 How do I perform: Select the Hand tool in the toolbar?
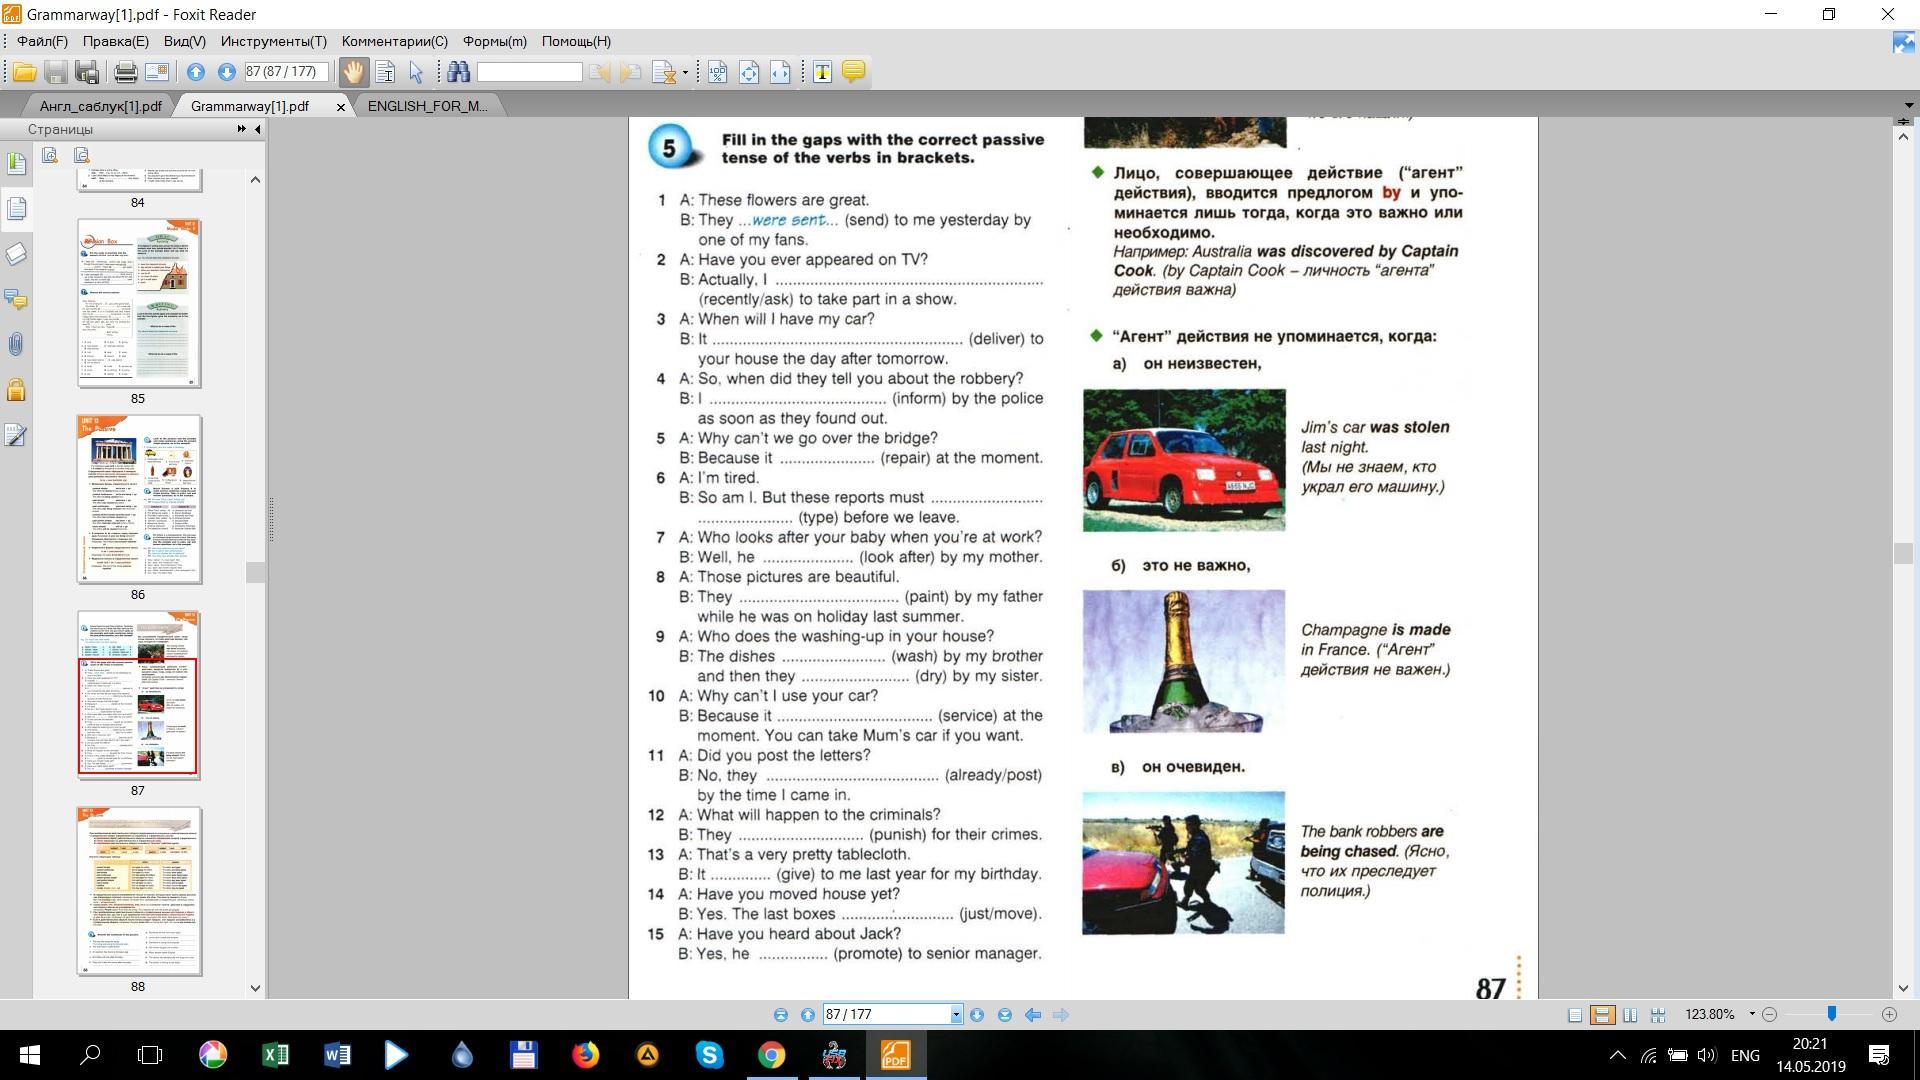pos(353,72)
